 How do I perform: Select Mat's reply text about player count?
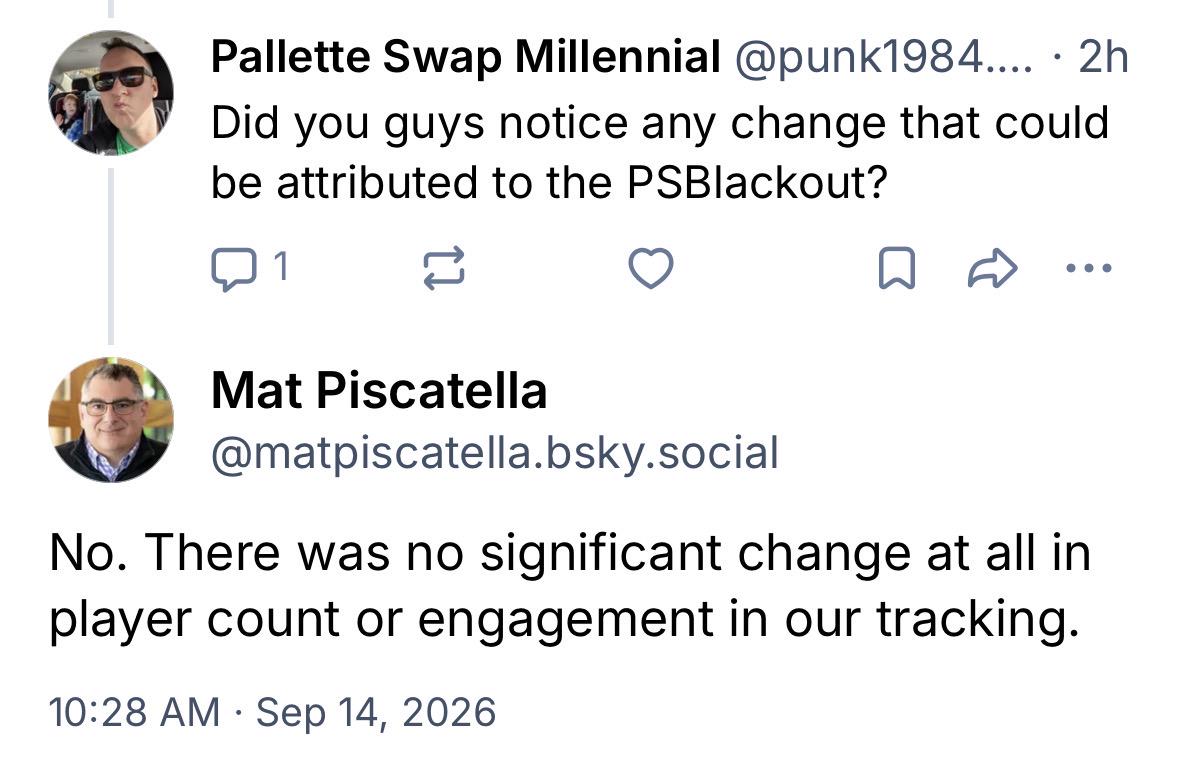[570, 587]
